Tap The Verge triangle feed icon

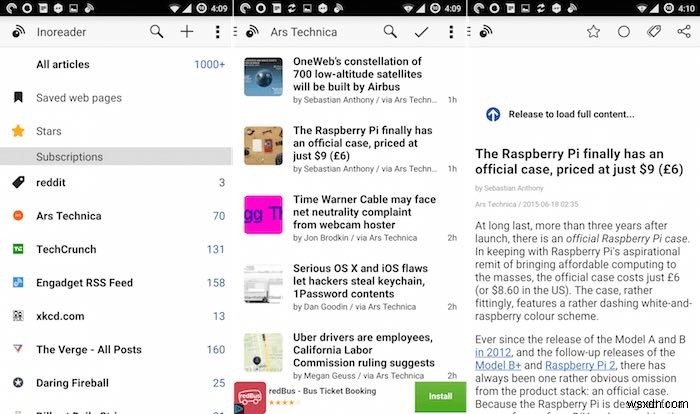tap(18, 349)
